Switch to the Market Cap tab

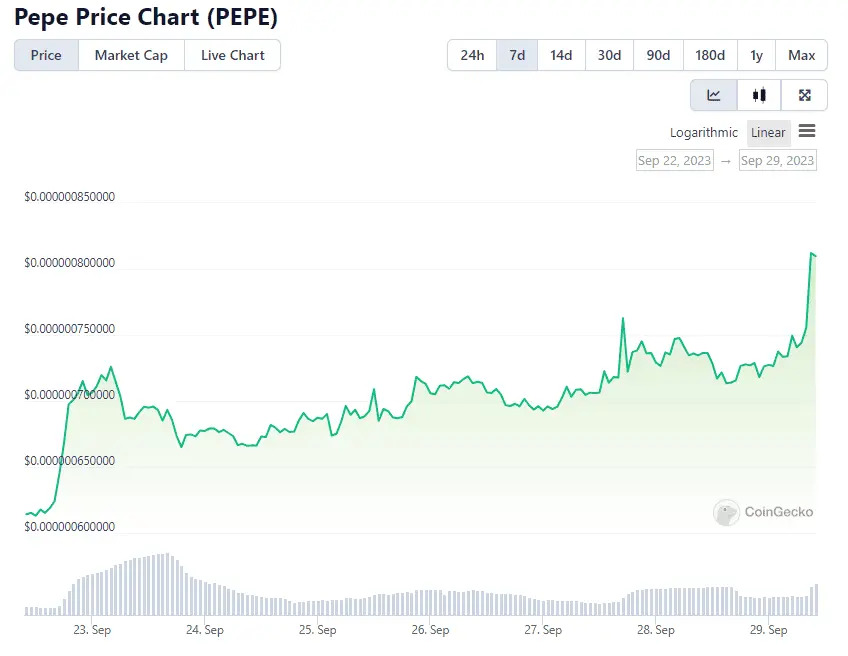click(131, 55)
